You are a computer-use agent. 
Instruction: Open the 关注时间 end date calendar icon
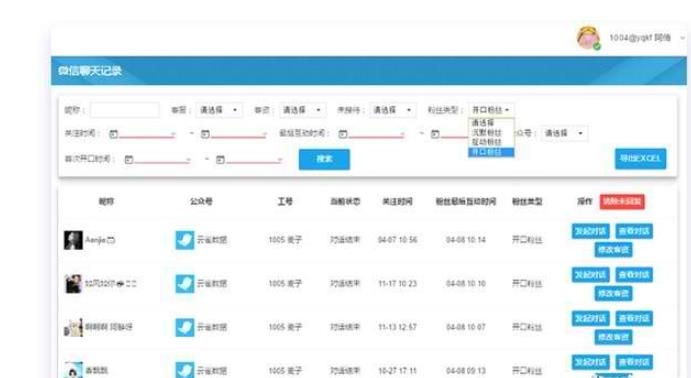pyautogui.click(x=205, y=134)
